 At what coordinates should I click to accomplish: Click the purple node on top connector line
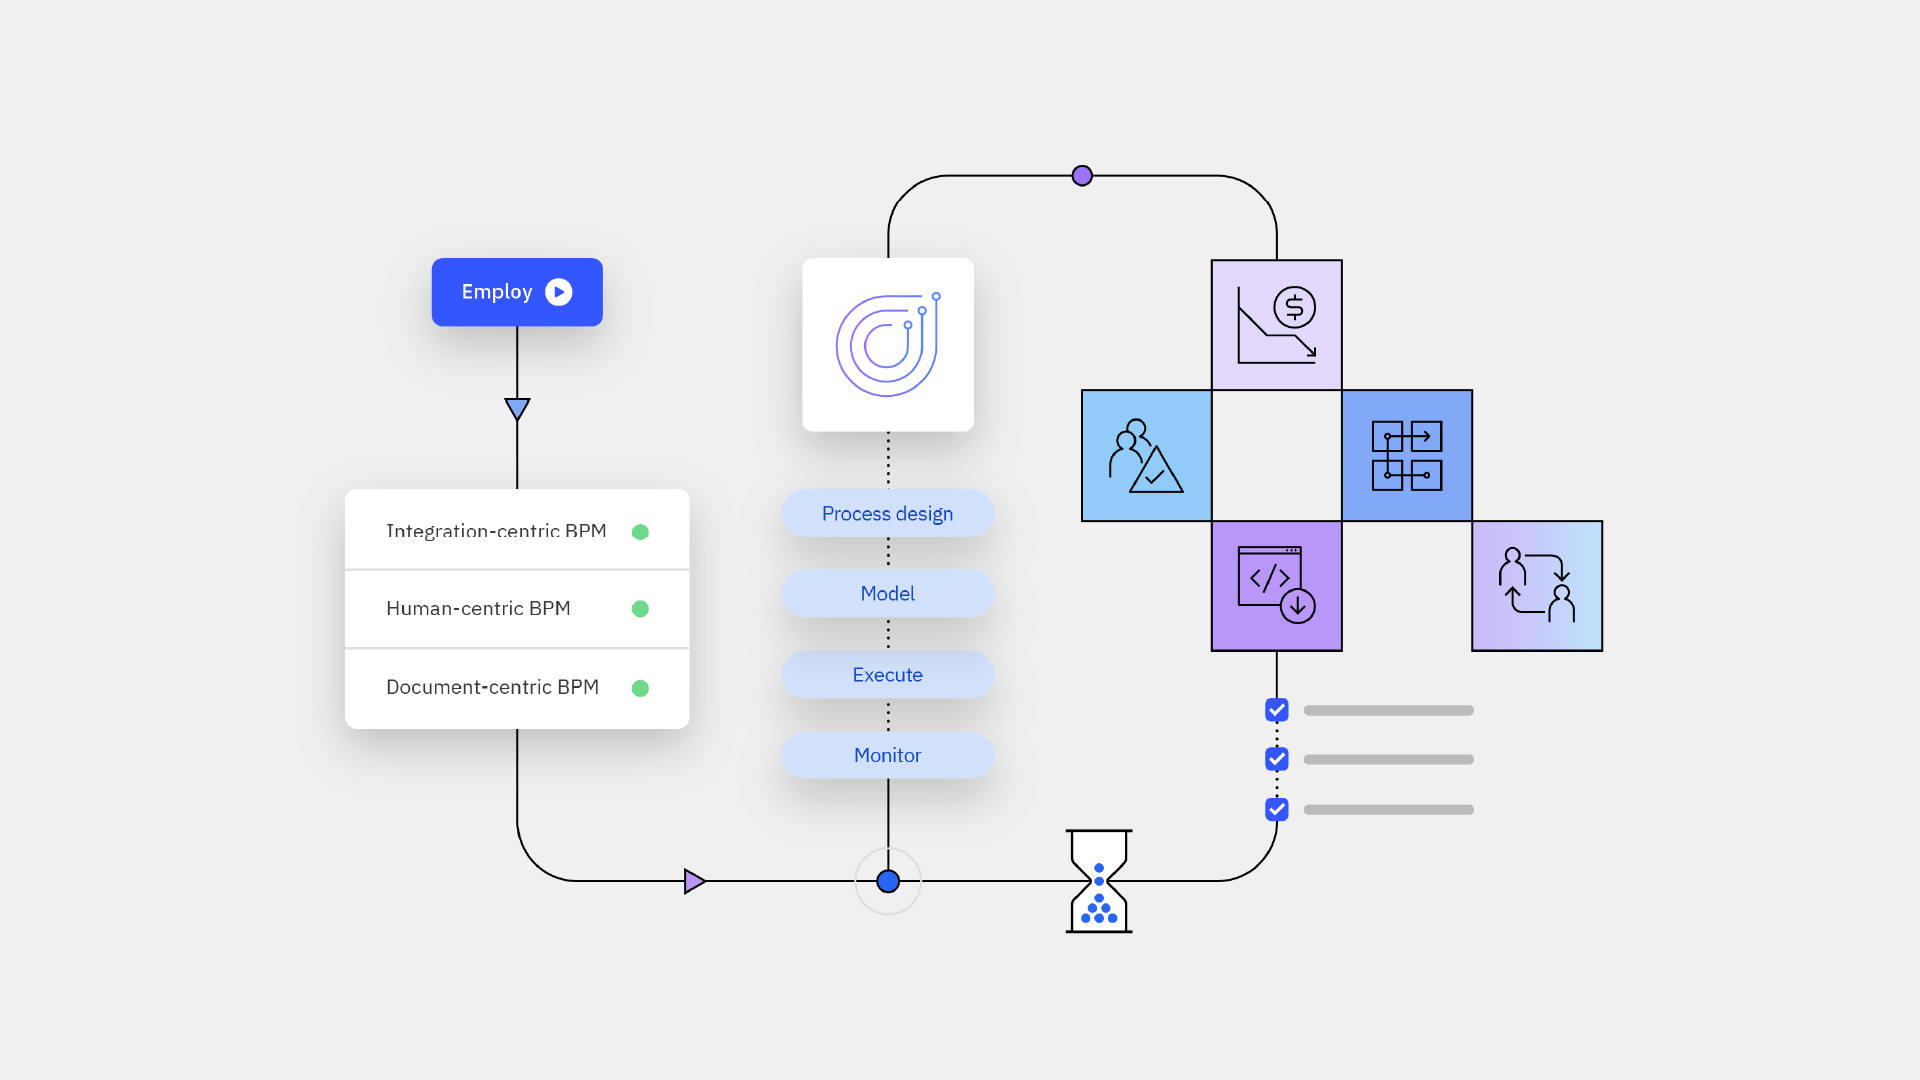(x=1081, y=176)
